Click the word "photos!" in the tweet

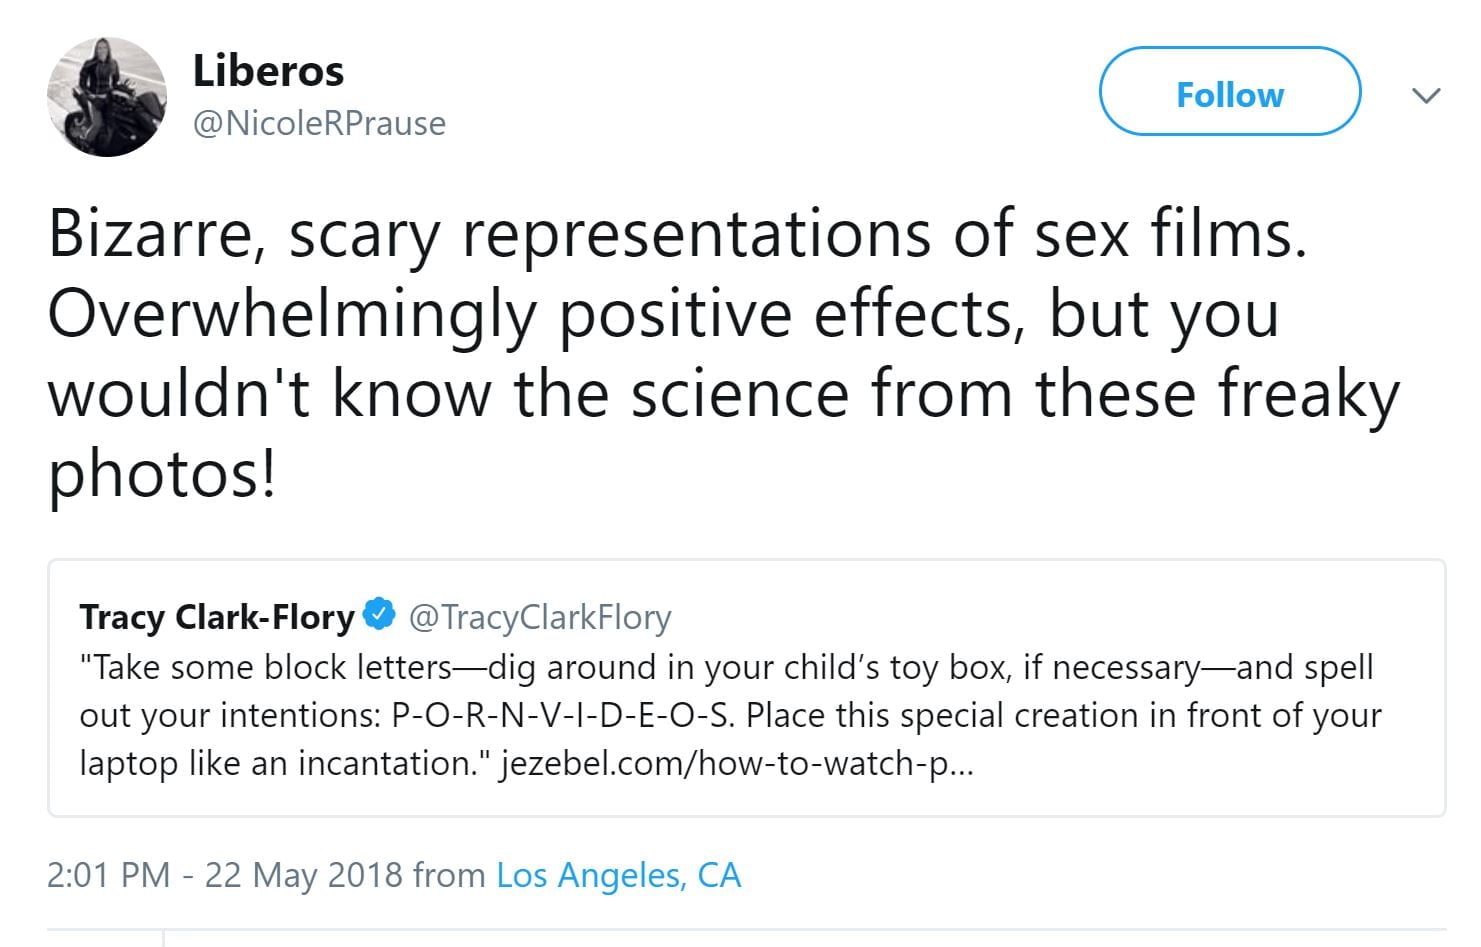click(162, 473)
